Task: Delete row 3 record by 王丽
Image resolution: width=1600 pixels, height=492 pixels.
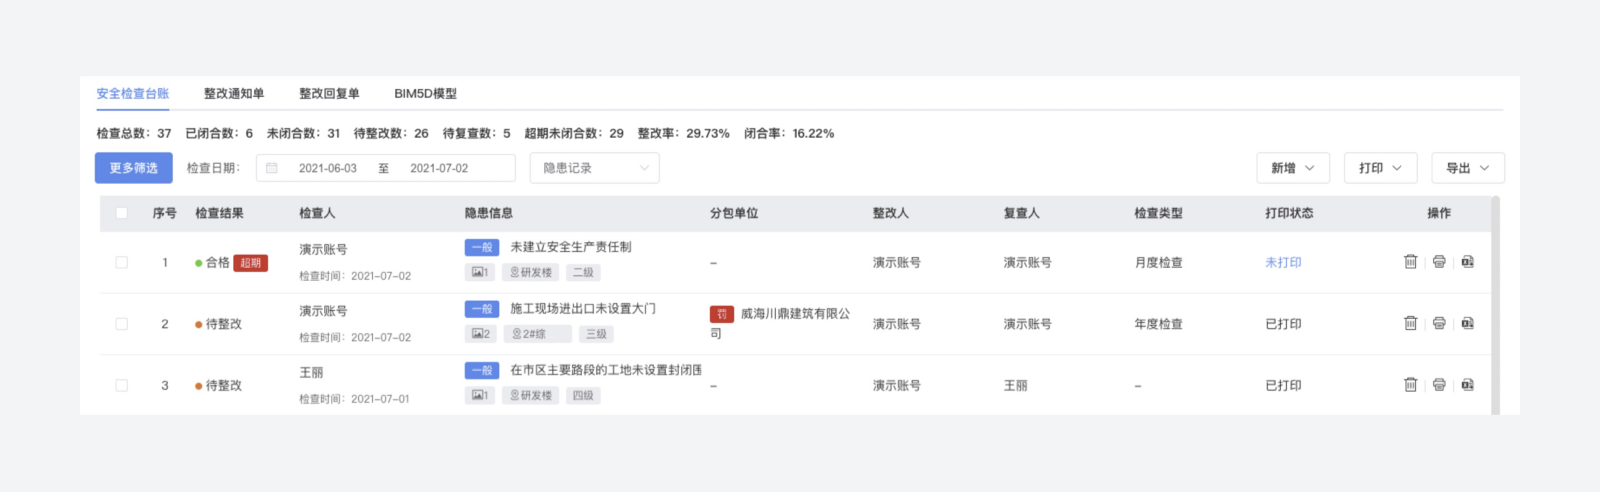Action: tap(1410, 385)
